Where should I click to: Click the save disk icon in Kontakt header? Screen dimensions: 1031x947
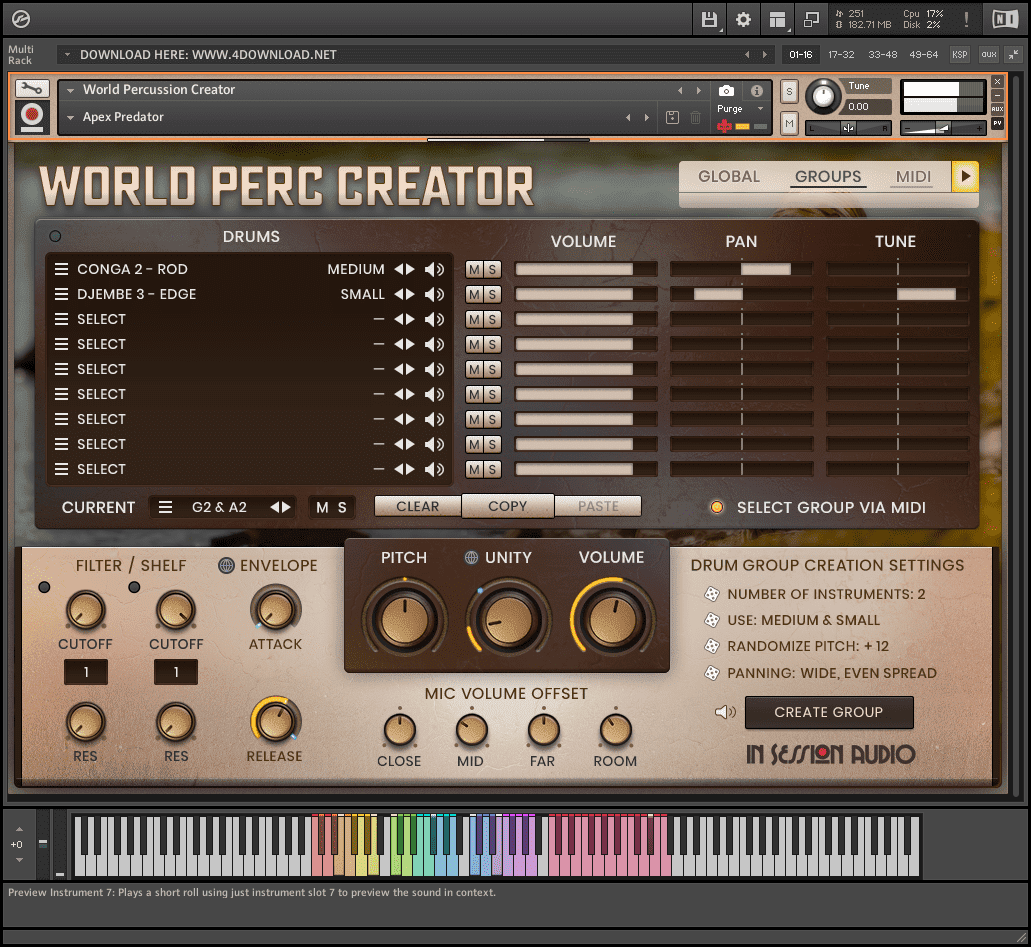point(709,20)
